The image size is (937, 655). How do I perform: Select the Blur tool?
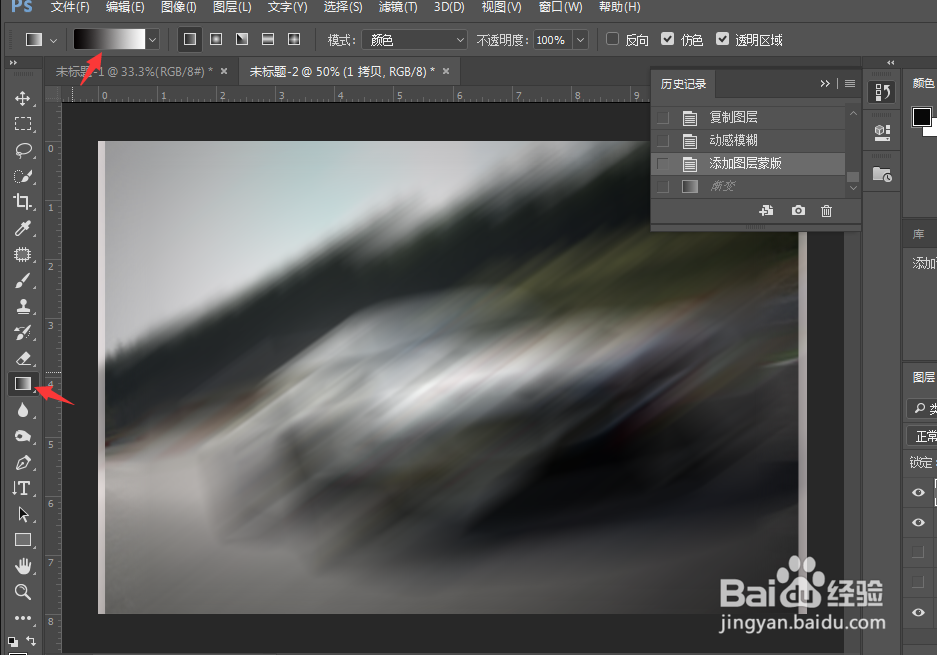(x=23, y=410)
